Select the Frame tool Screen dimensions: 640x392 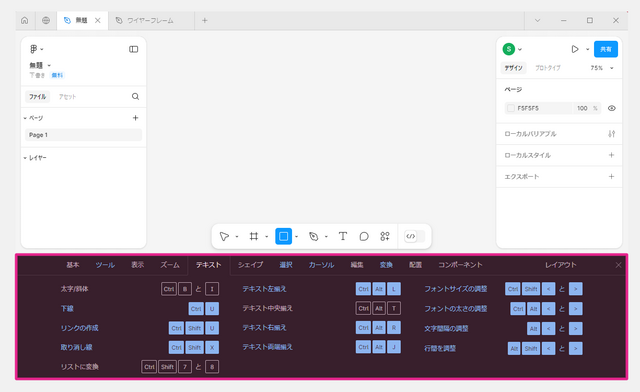(x=253, y=236)
